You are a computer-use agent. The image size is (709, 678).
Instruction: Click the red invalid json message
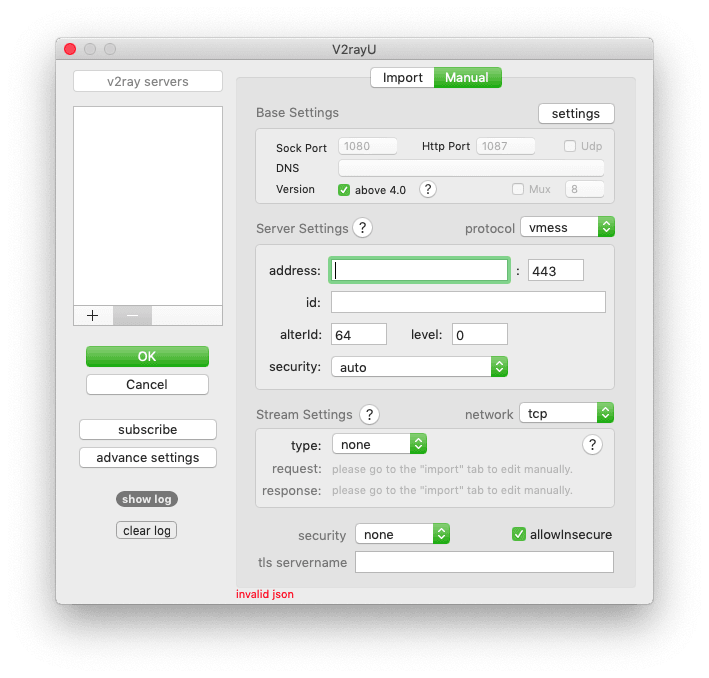(265, 594)
